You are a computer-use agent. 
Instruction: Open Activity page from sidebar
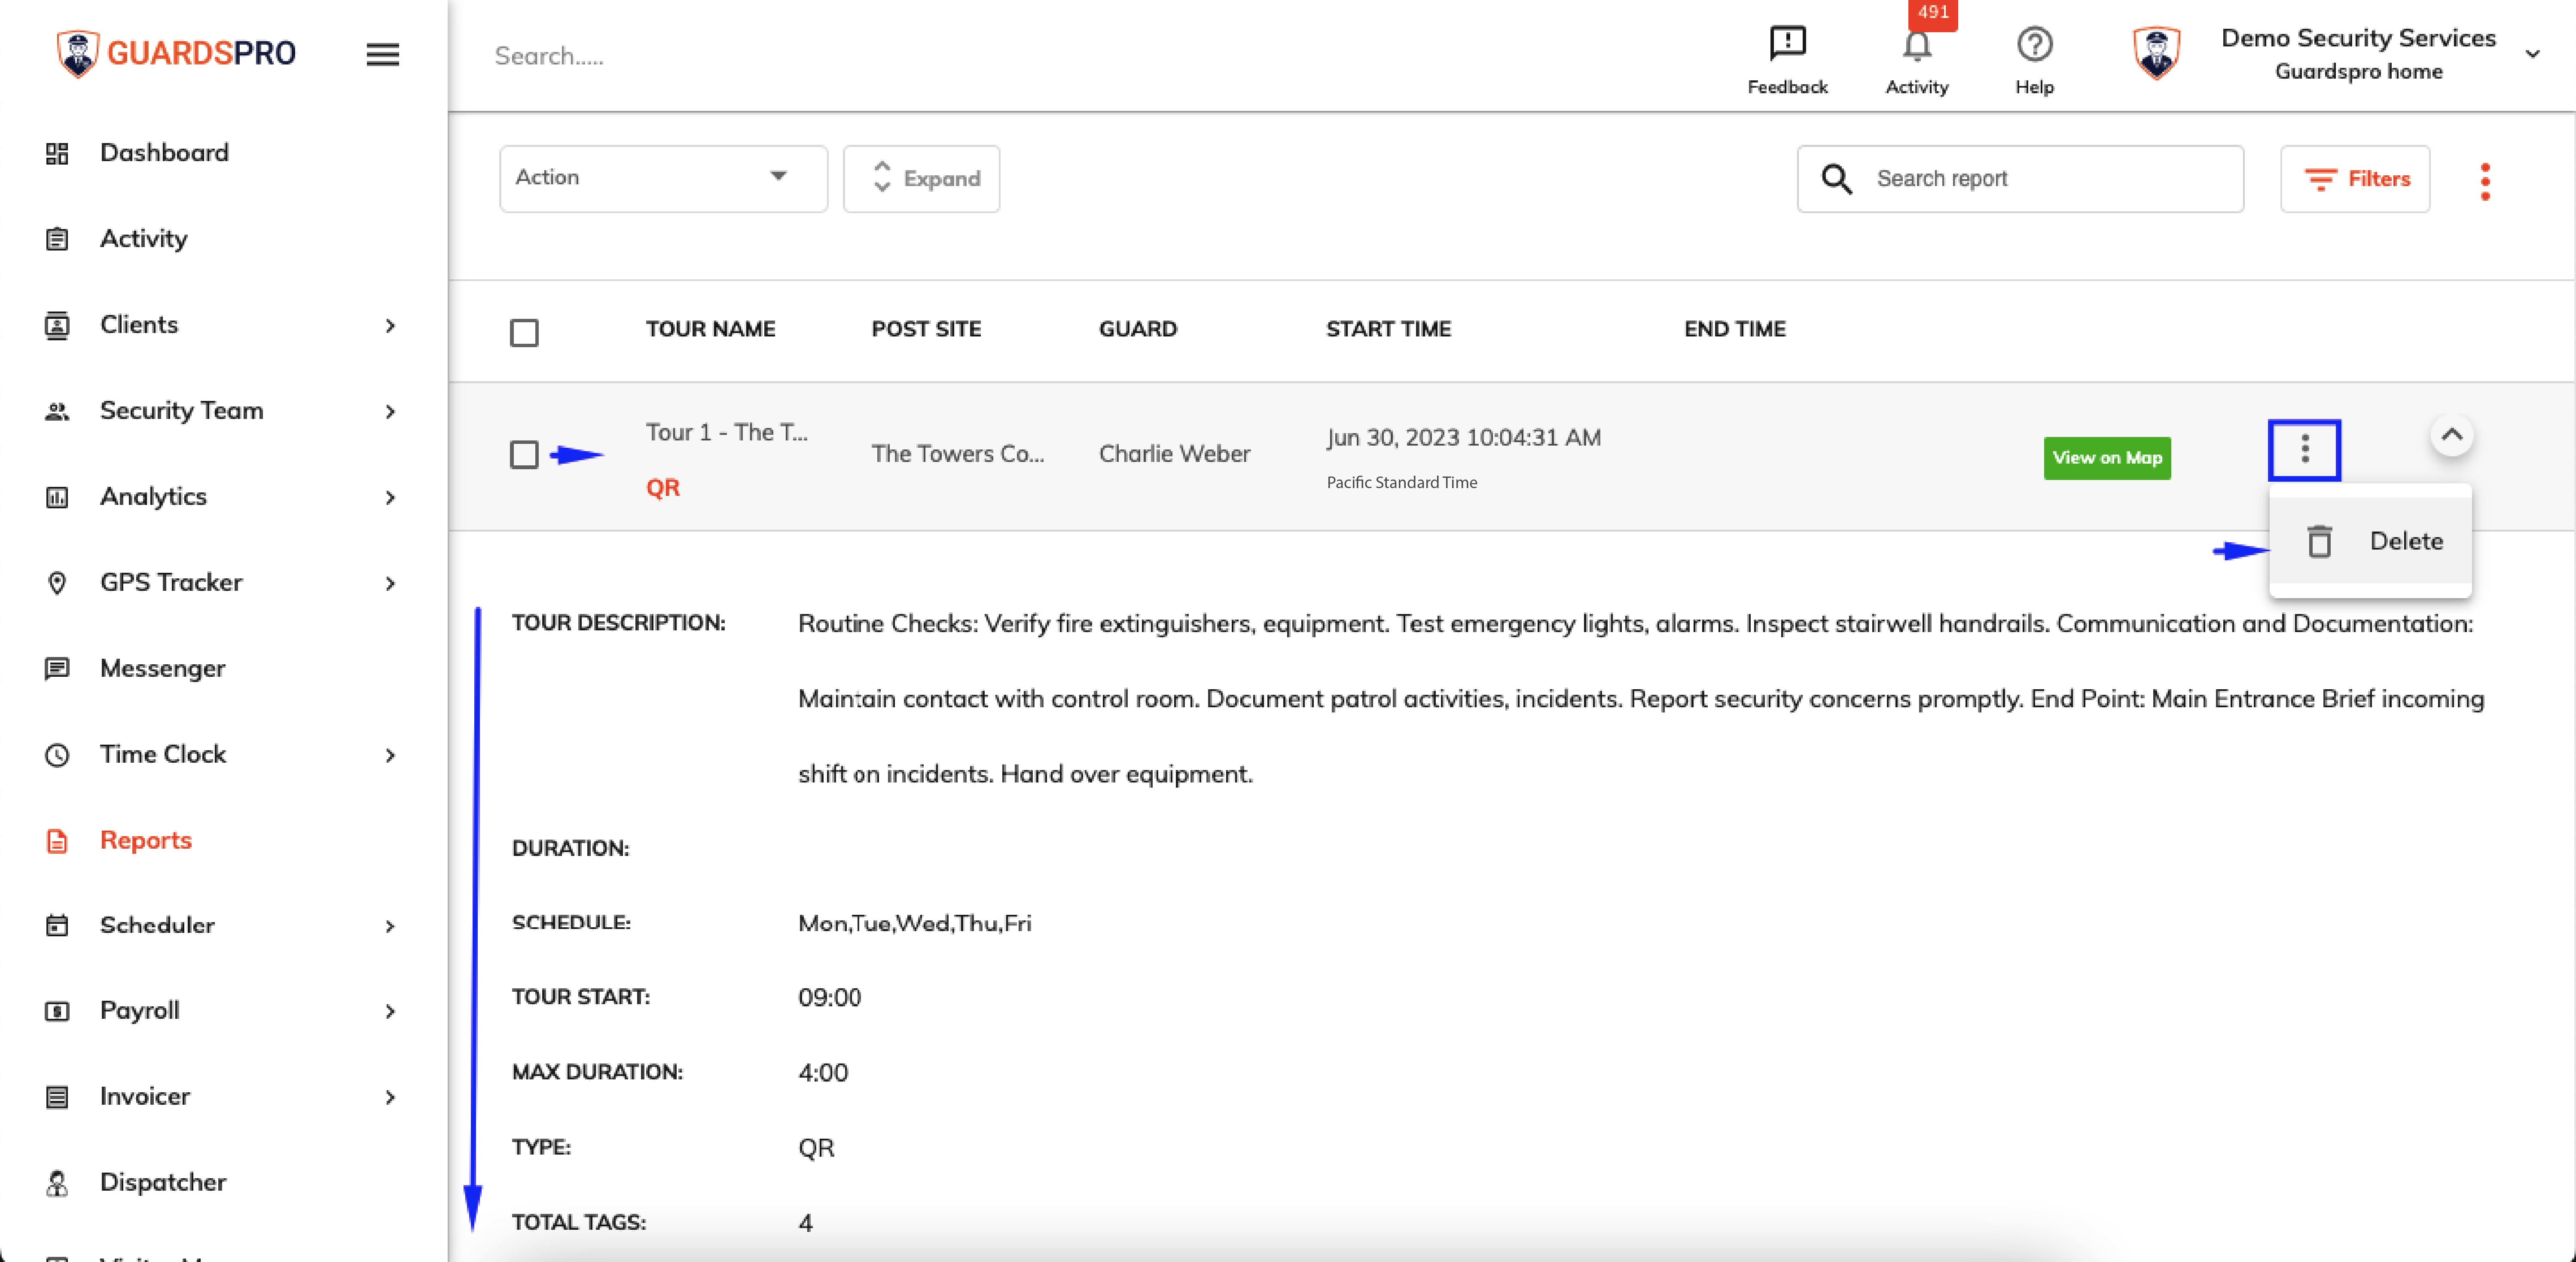pos(144,239)
